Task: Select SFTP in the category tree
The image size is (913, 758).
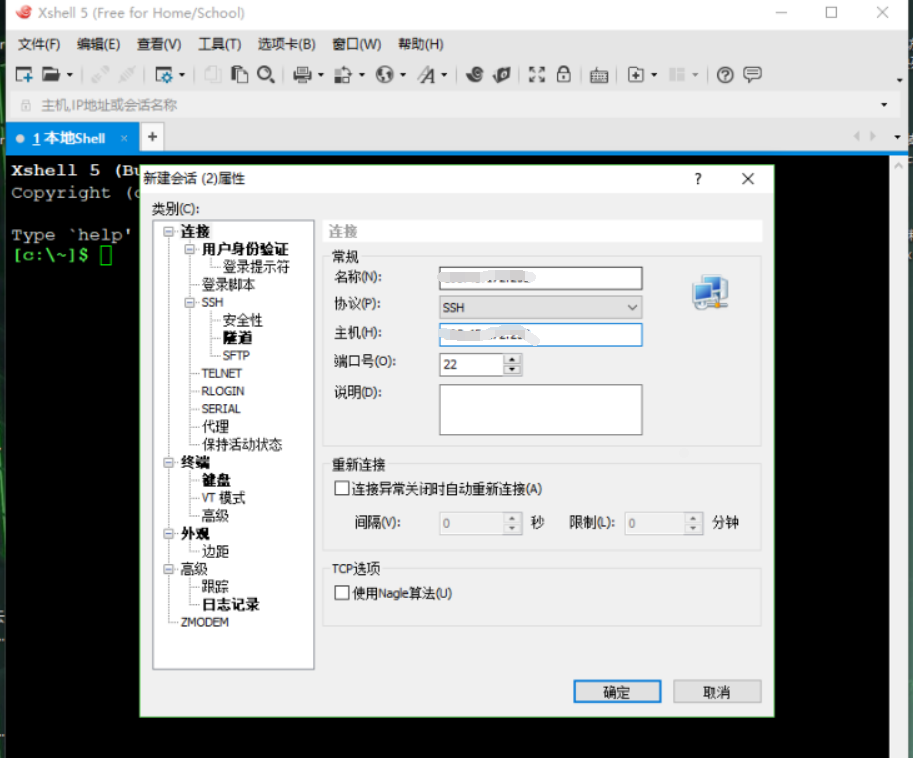Action: [x=236, y=356]
